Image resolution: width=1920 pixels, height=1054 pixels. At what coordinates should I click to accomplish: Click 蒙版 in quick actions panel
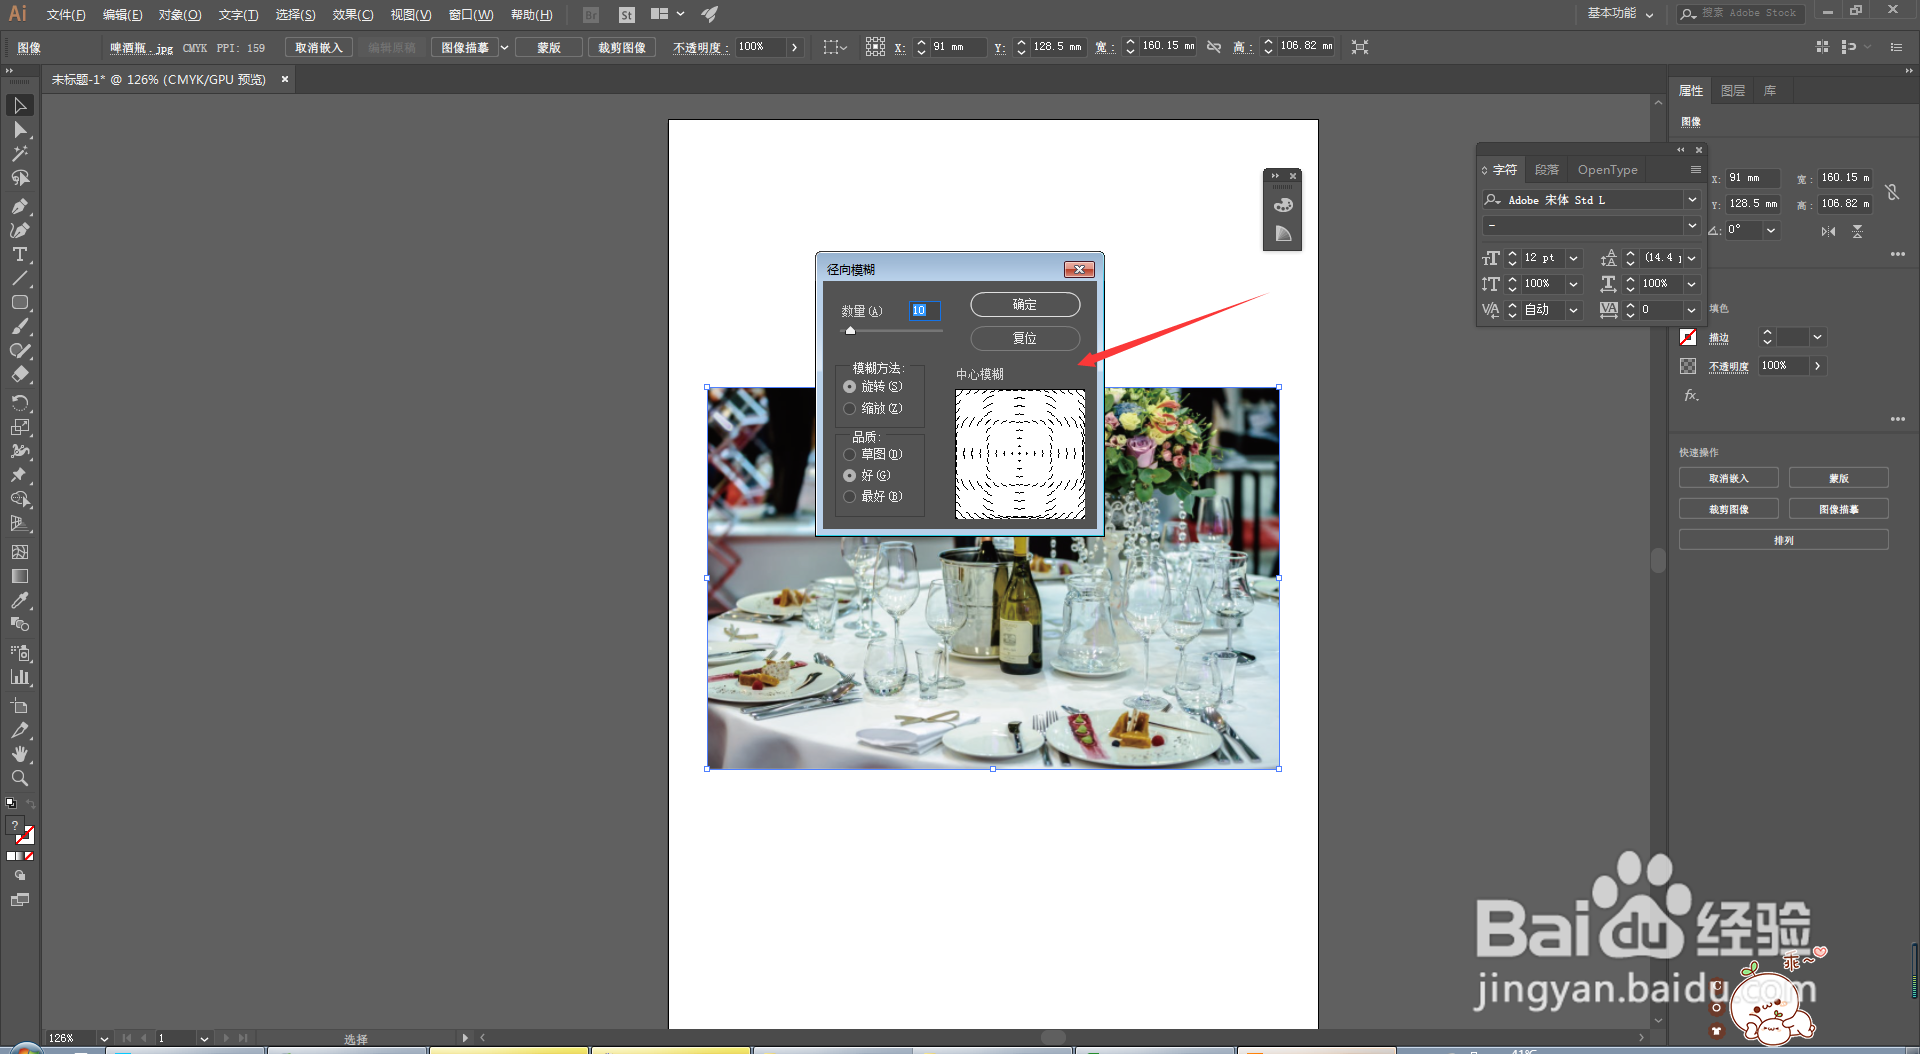[1838, 478]
